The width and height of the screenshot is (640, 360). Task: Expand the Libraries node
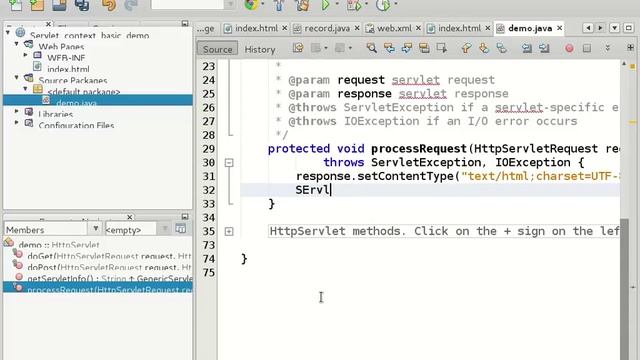coord(16,111)
